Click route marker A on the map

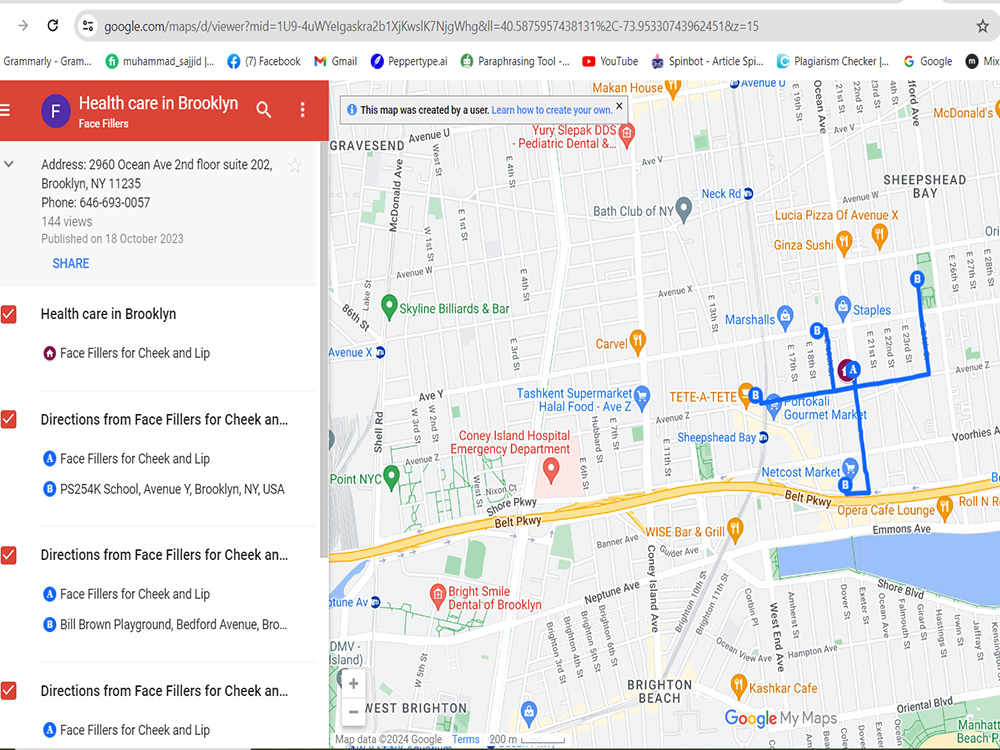[x=853, y=369]
